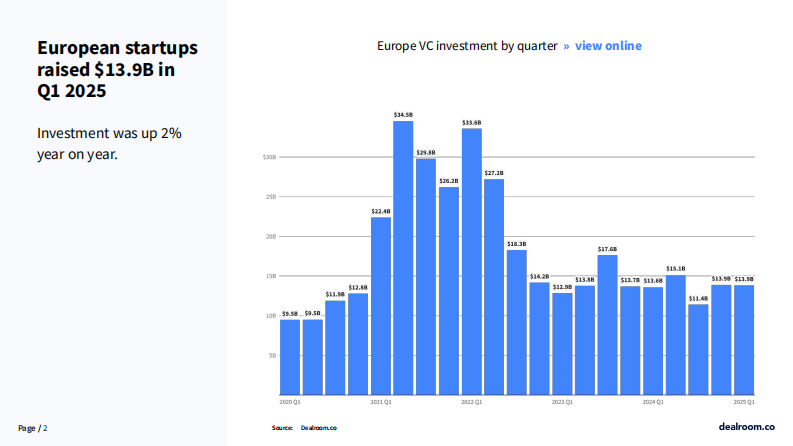Select the bar labeled $18.3B
The height and width of the screenshot is (446, 793).
pos(516,321)
